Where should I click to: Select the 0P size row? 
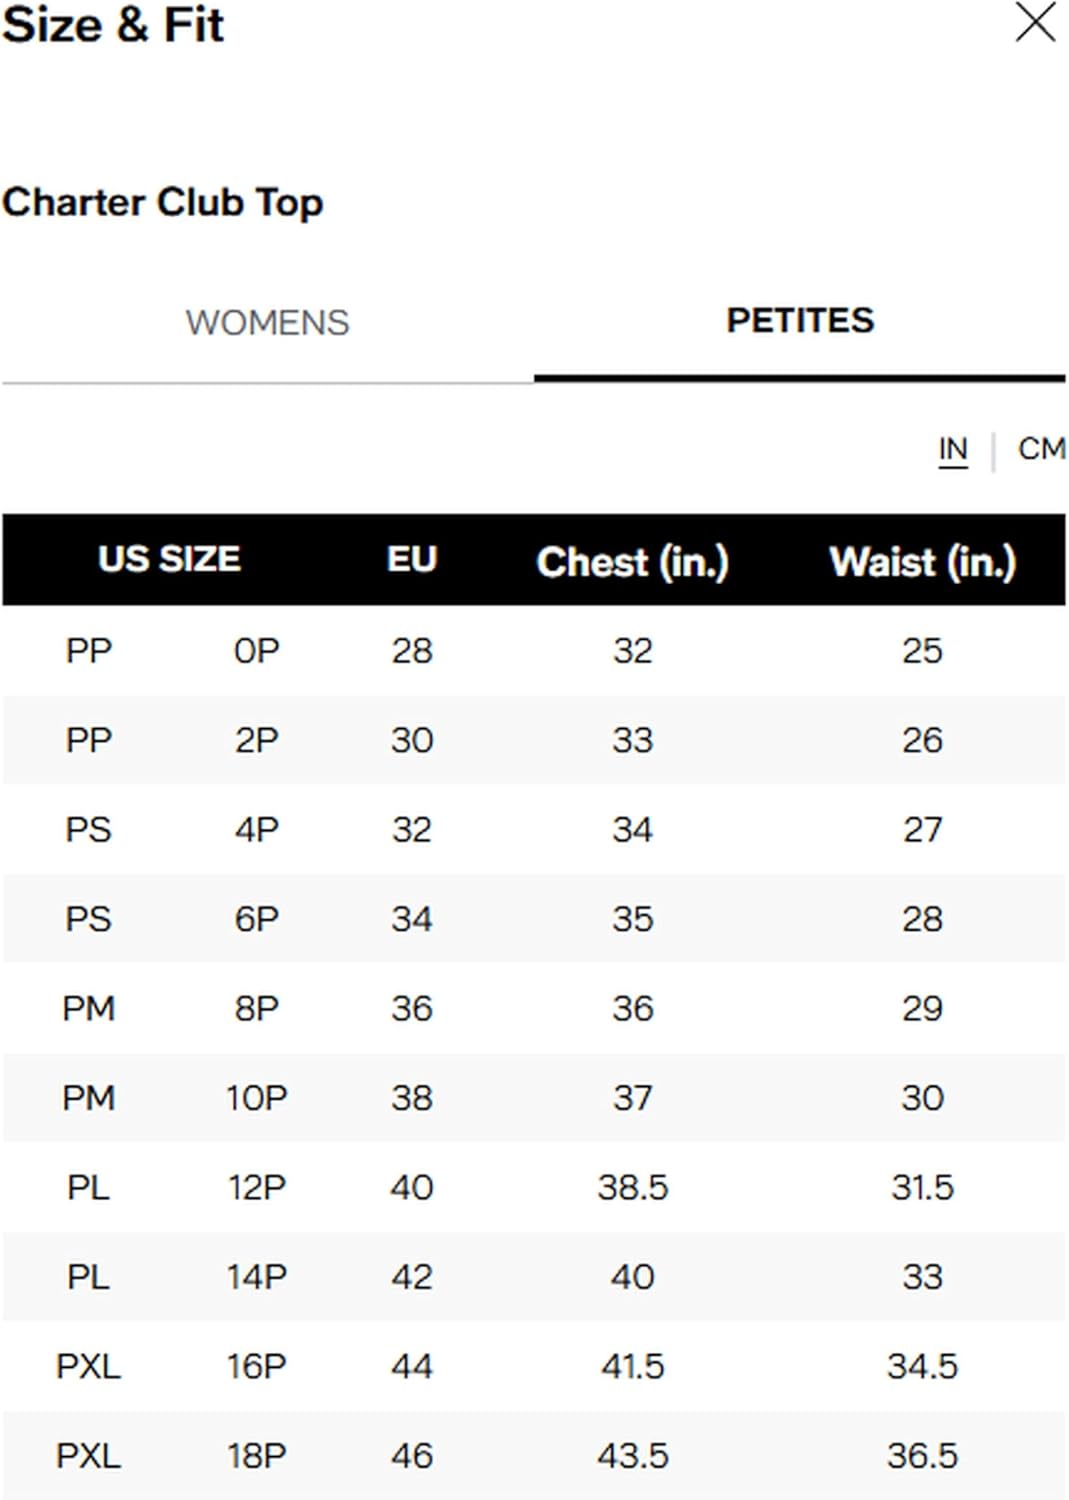(x=534, y=651)
